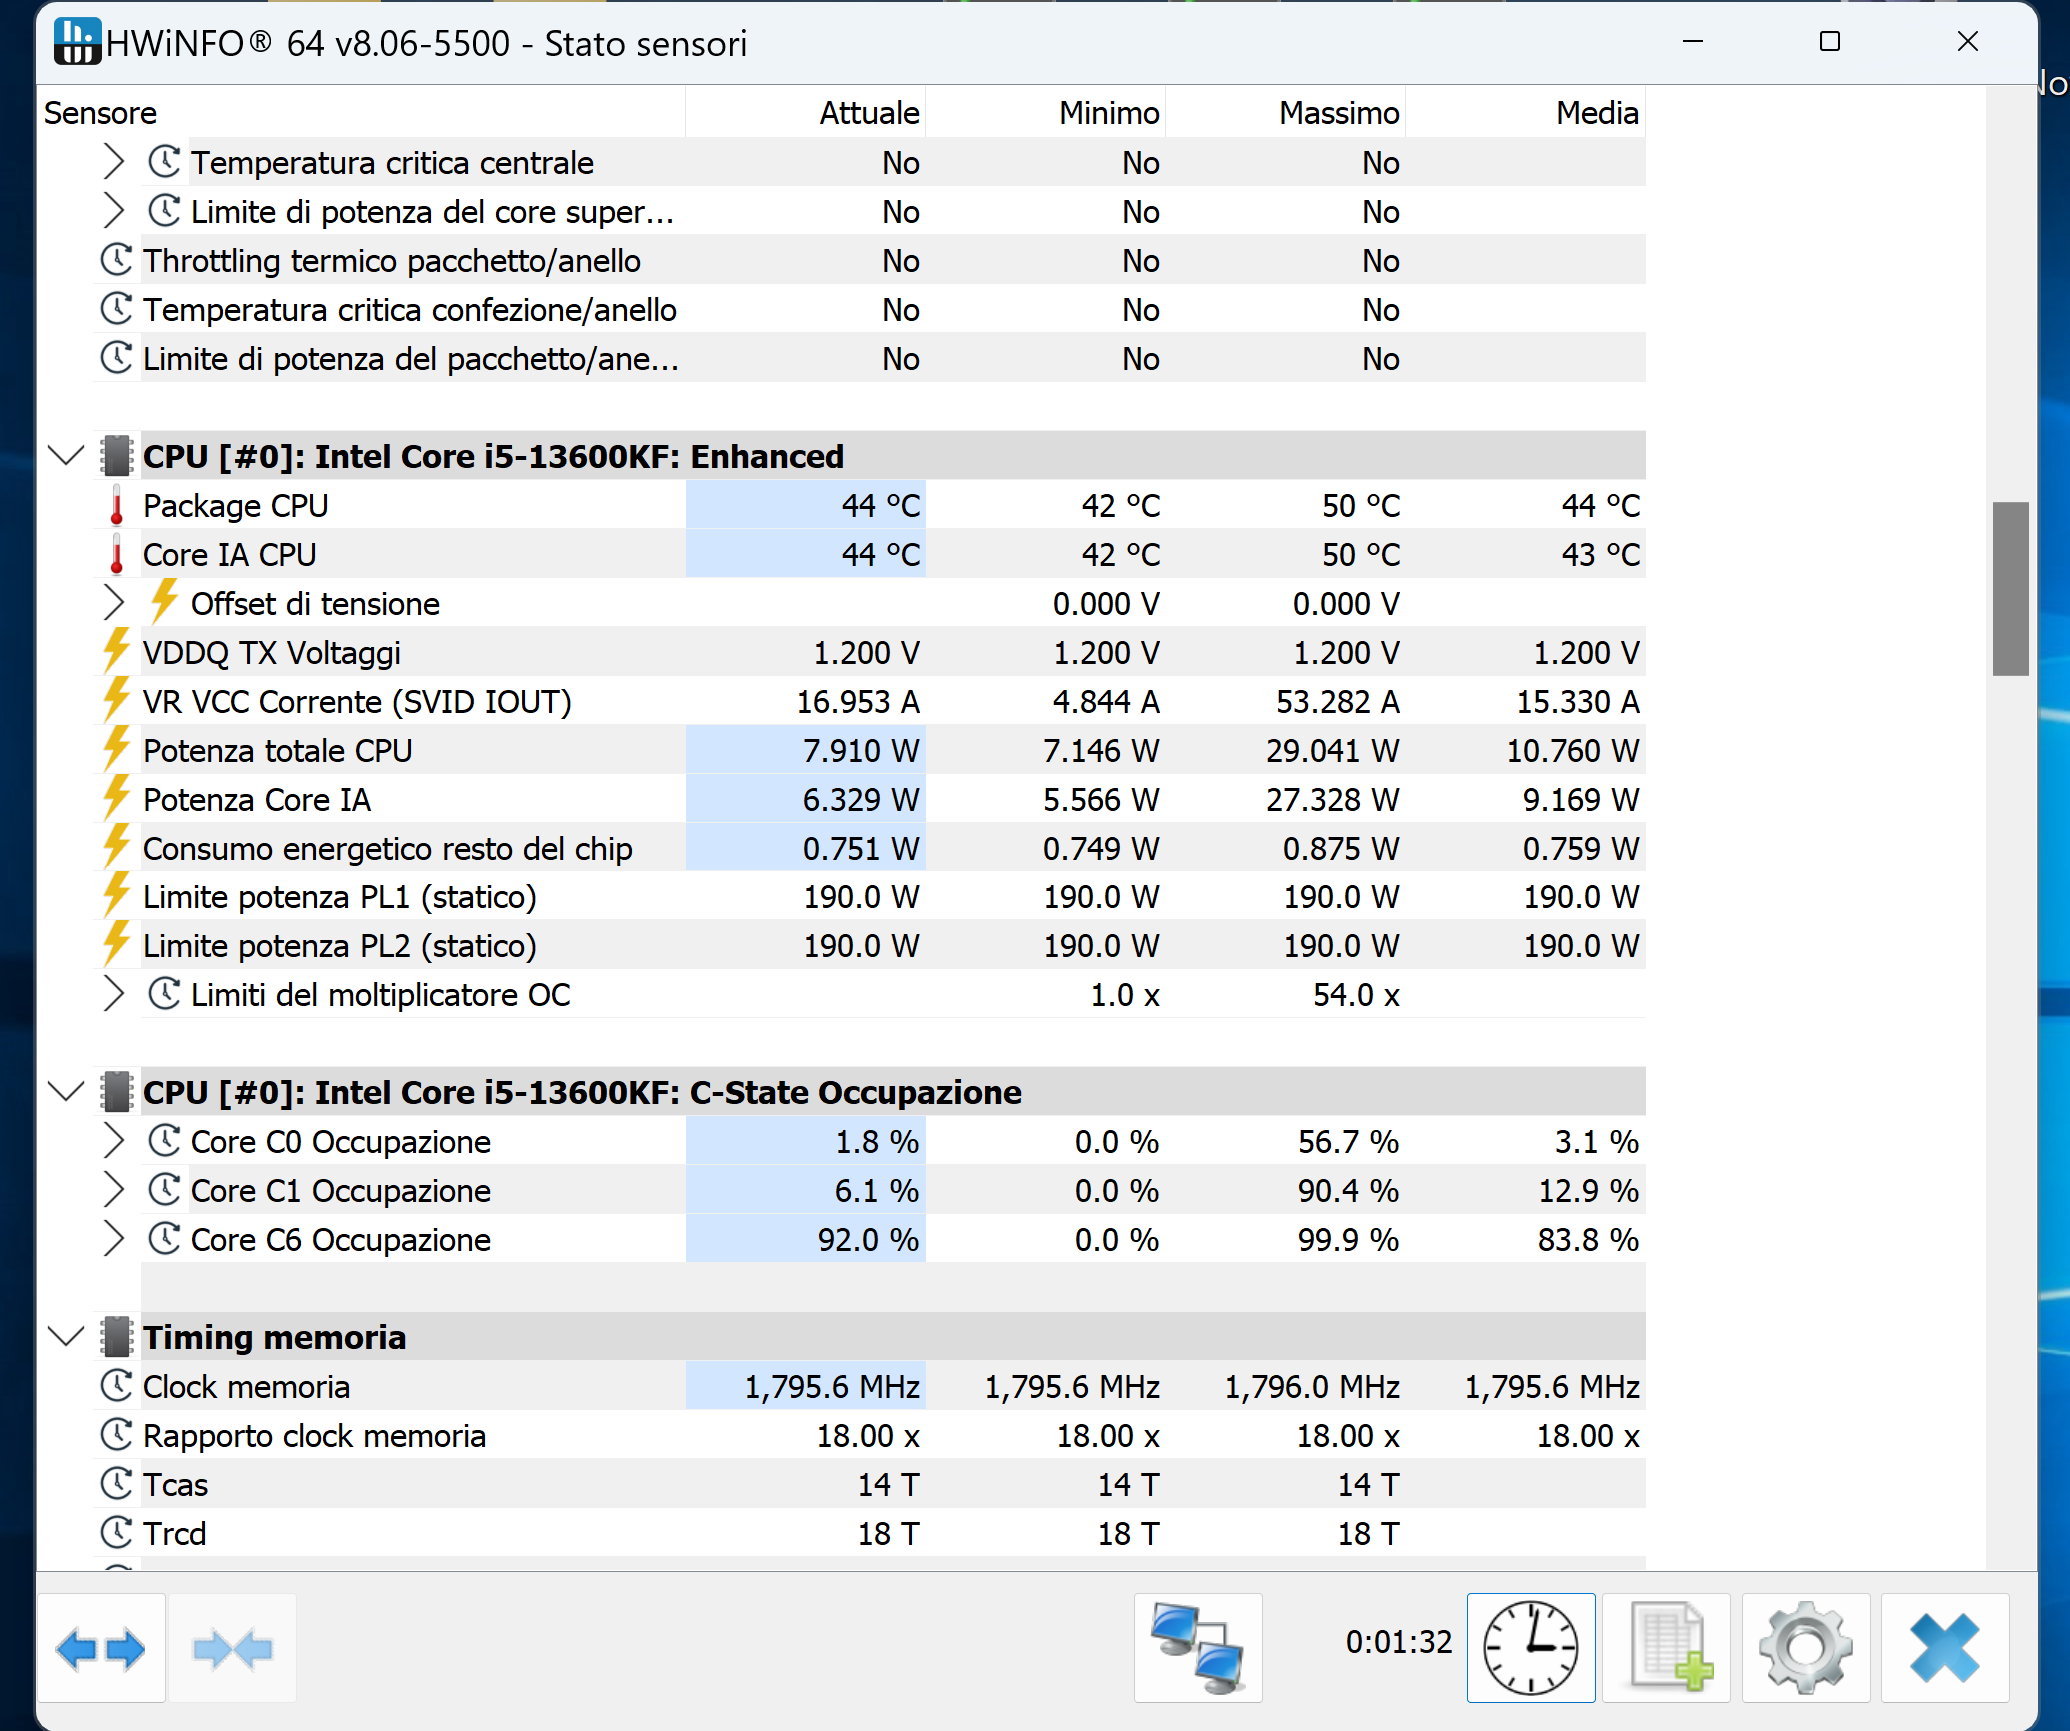The height and width of the screenshot is (1731, 2070).
Task: Click the Massimo column header
Action: (1338, 113)
